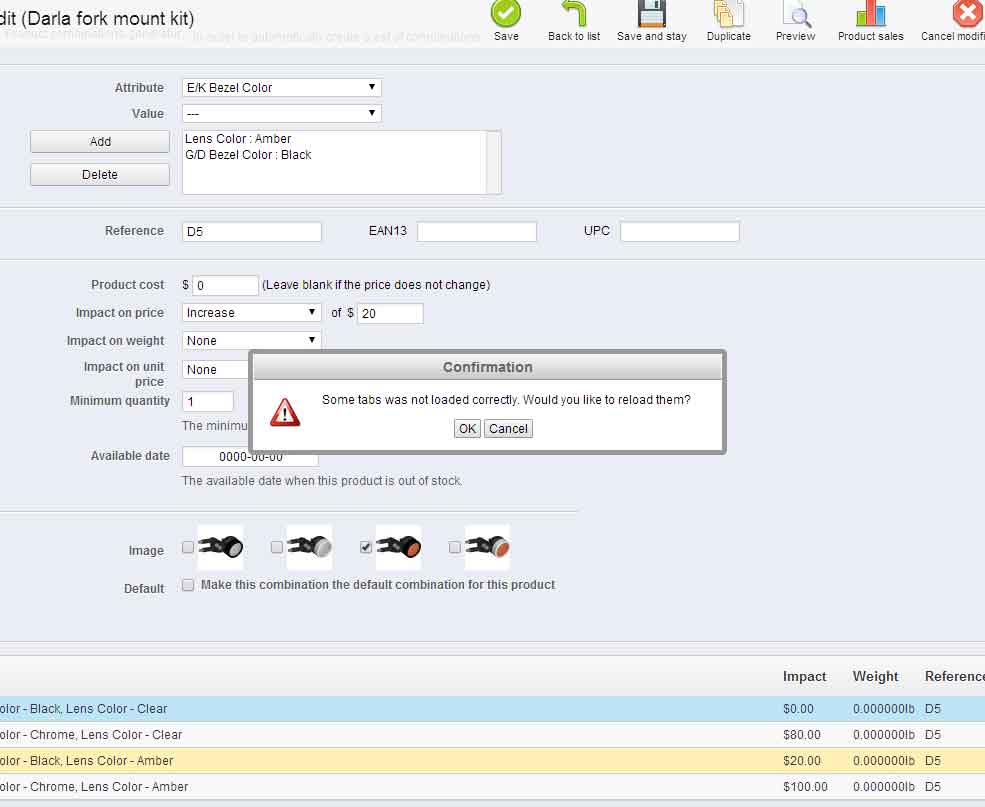Open the Value dropdown
This screenshot has width=985, height=807.
point(281,114)
